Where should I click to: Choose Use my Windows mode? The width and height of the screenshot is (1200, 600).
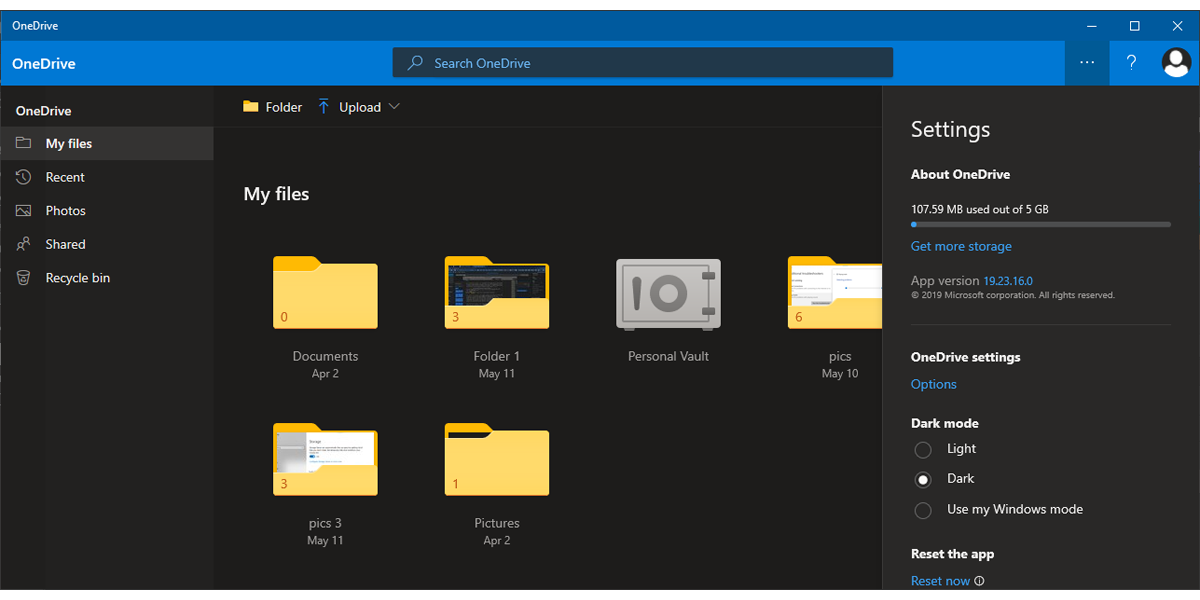[x=922, y=510]
